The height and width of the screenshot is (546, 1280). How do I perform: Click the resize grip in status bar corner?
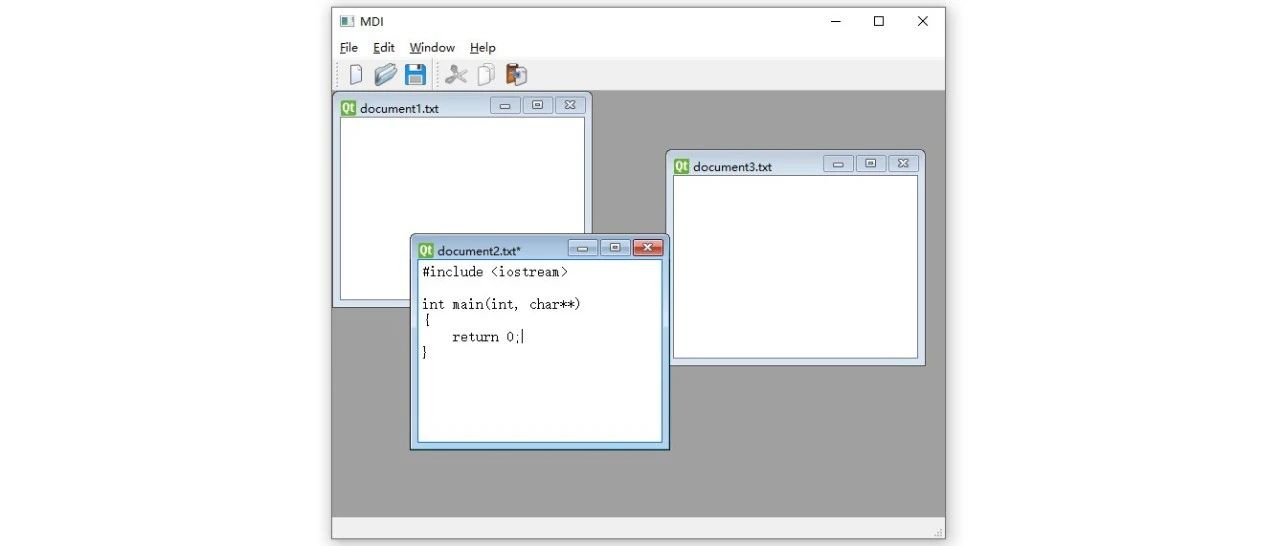coord(938,532)
